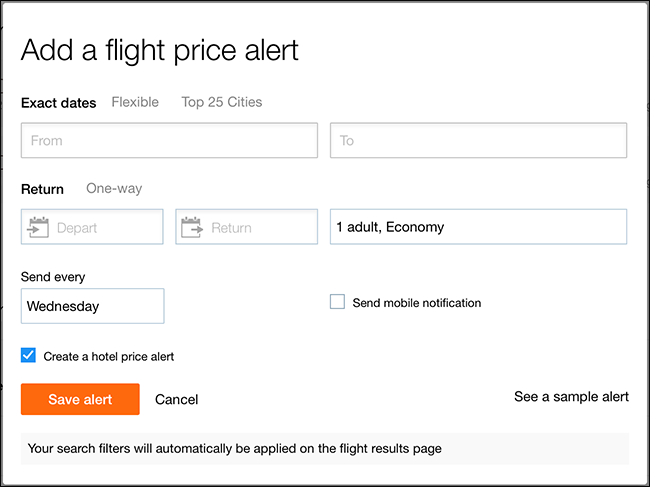The image size is (650, 487).
Task: Click the From city input field
Action: click(x=169, y=141)
